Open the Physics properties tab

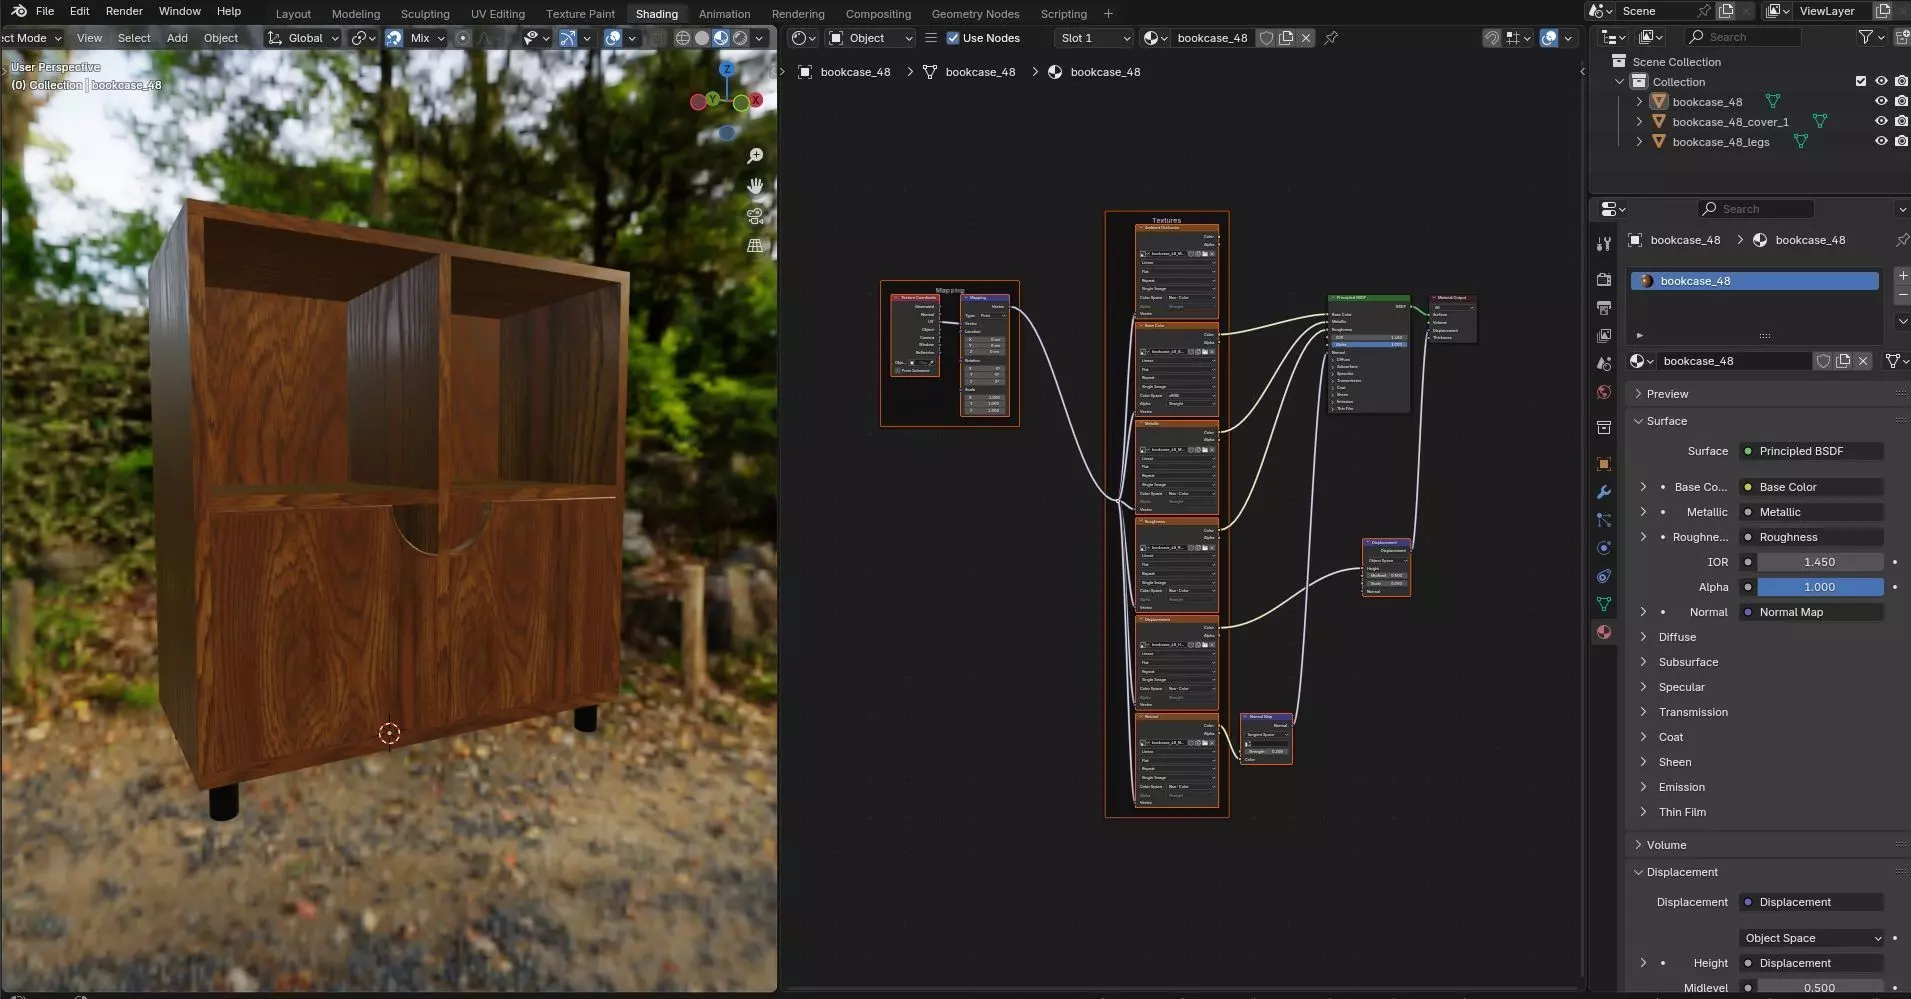tap(1604, 548)
